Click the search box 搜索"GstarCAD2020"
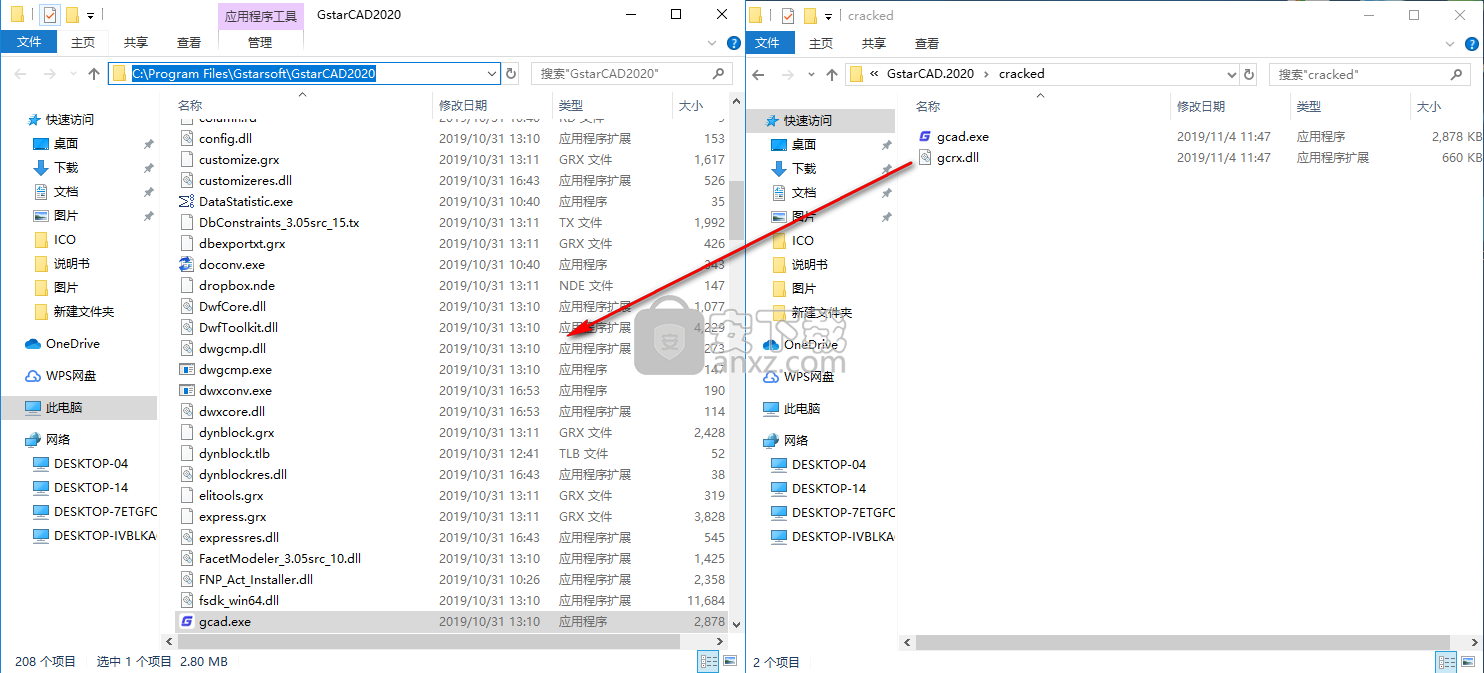1484x673 pixels. tap(631, 73)
